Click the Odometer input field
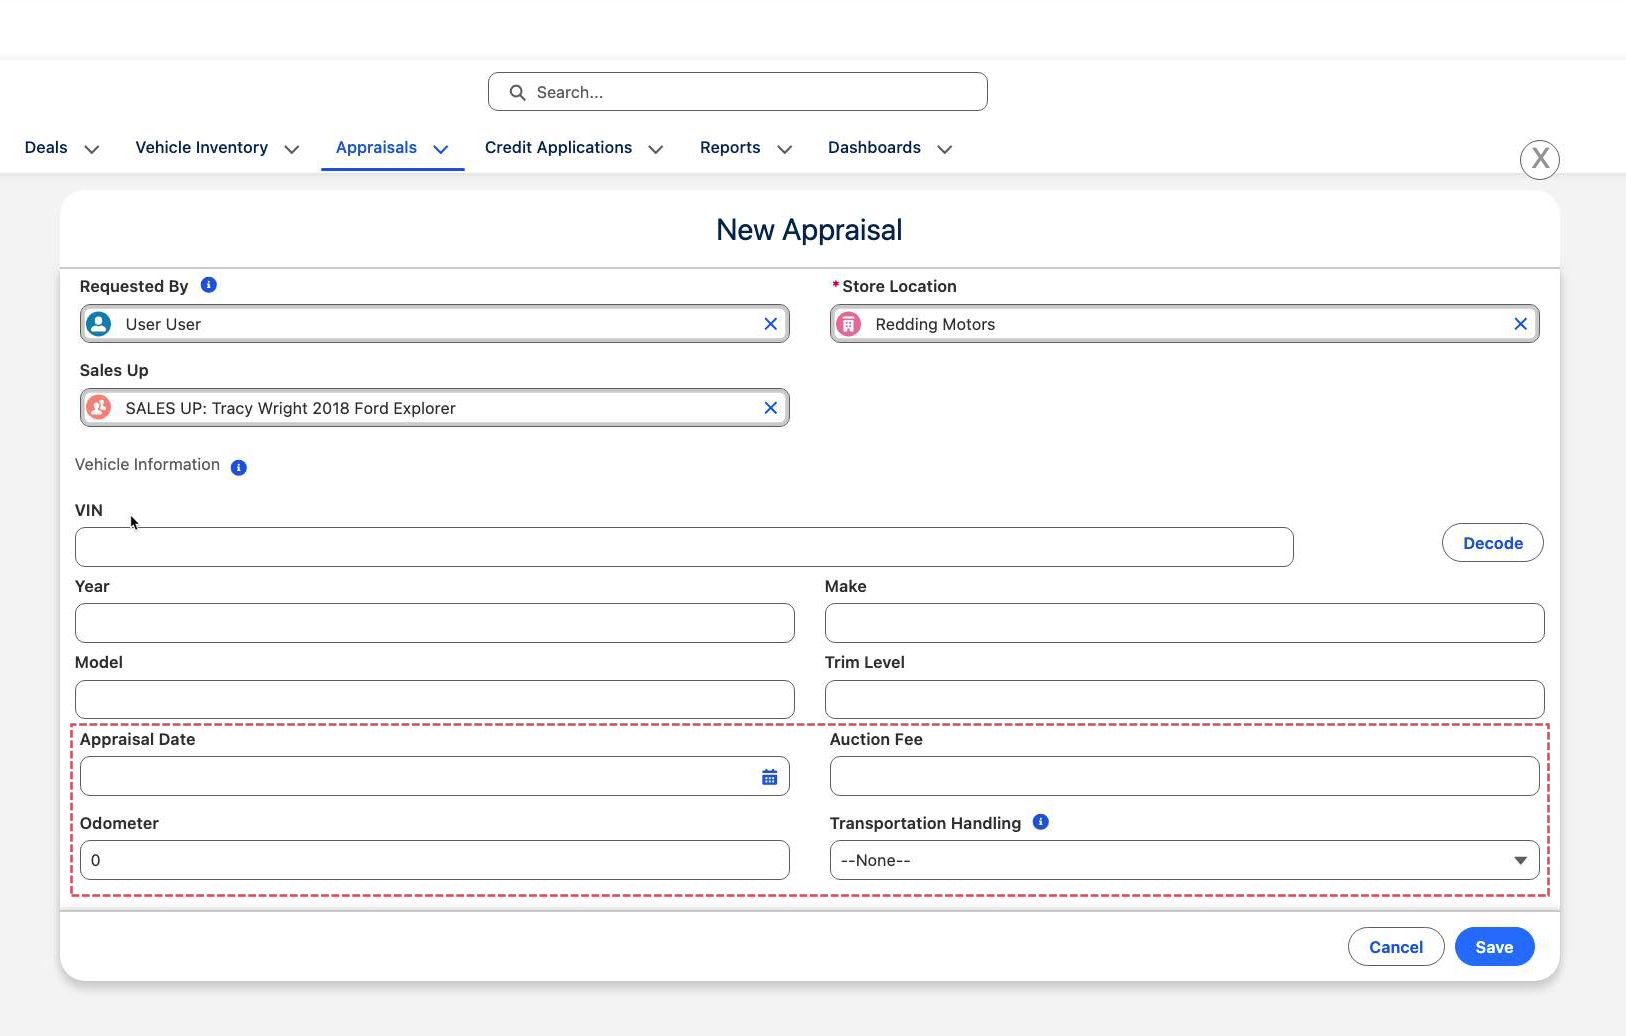Viewport: 1626px width, 1036px height. click(x=435, y=860)
